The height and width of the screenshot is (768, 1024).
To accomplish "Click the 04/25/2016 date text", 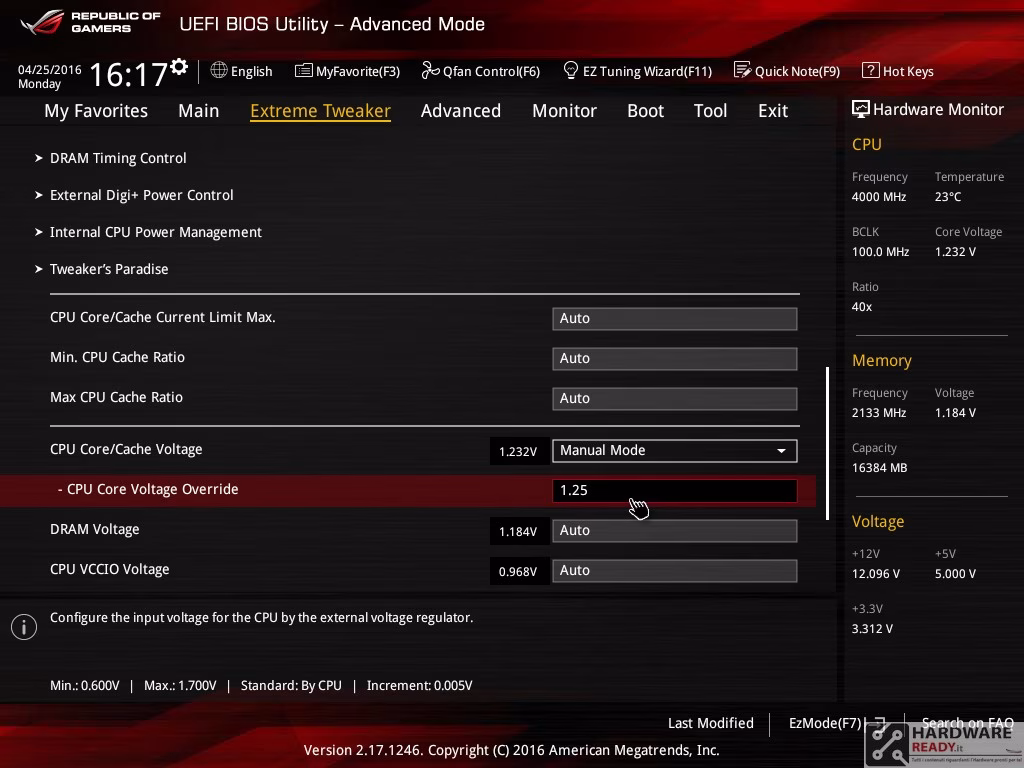I will (x=50, y=70).
